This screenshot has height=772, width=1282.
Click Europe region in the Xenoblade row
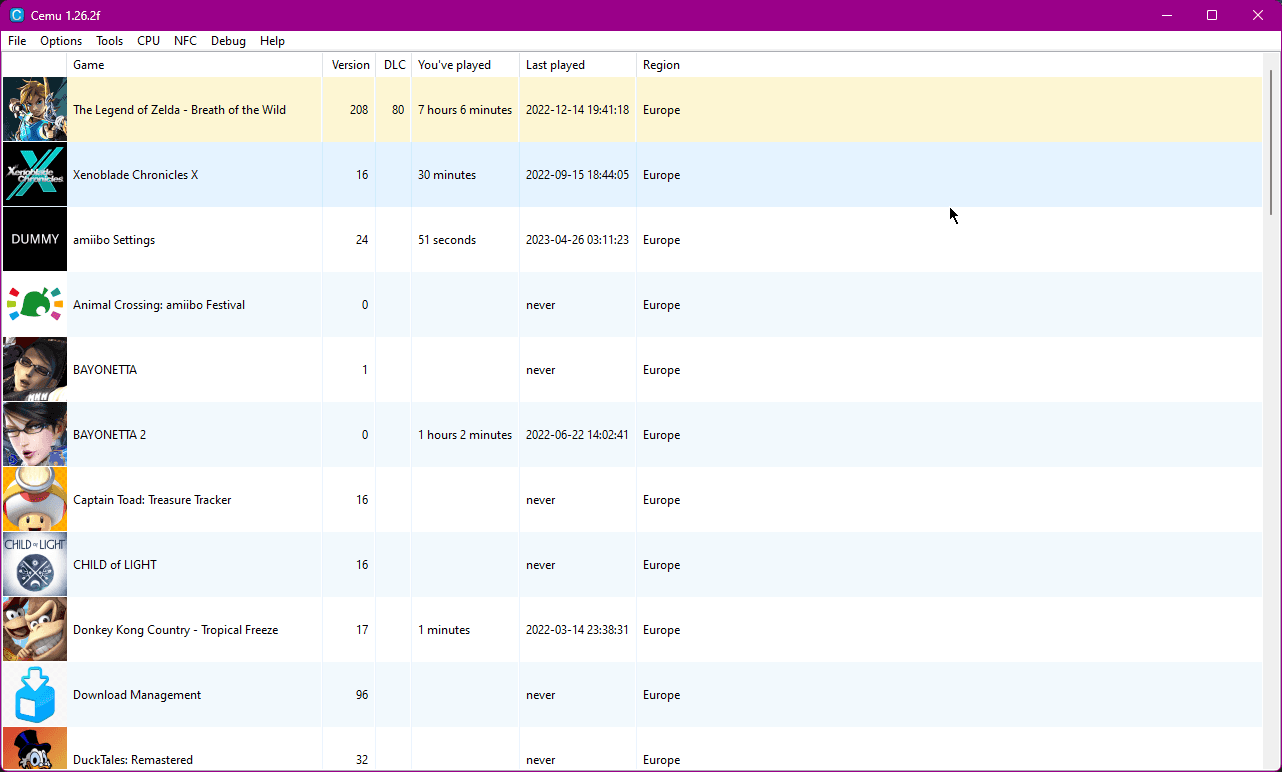tap(661, 175)
